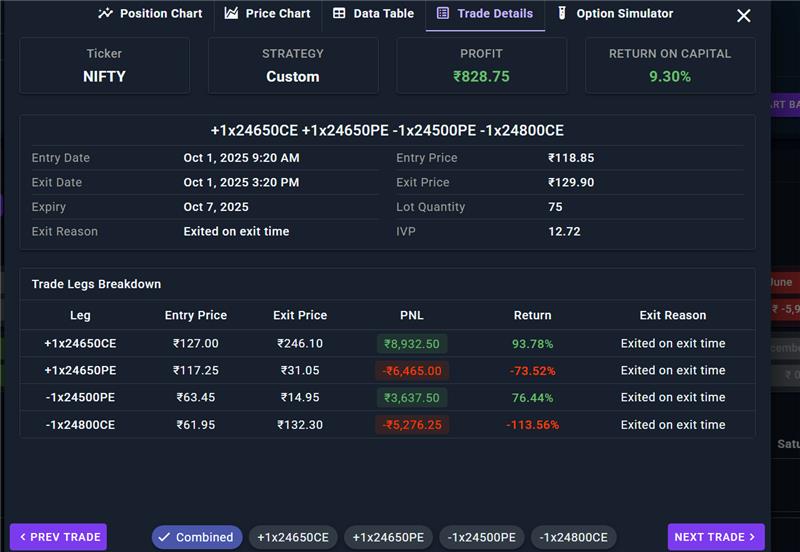The image size is (800, 552).
Task: Switch to the Price Chart tab
Action: (268, 14)
